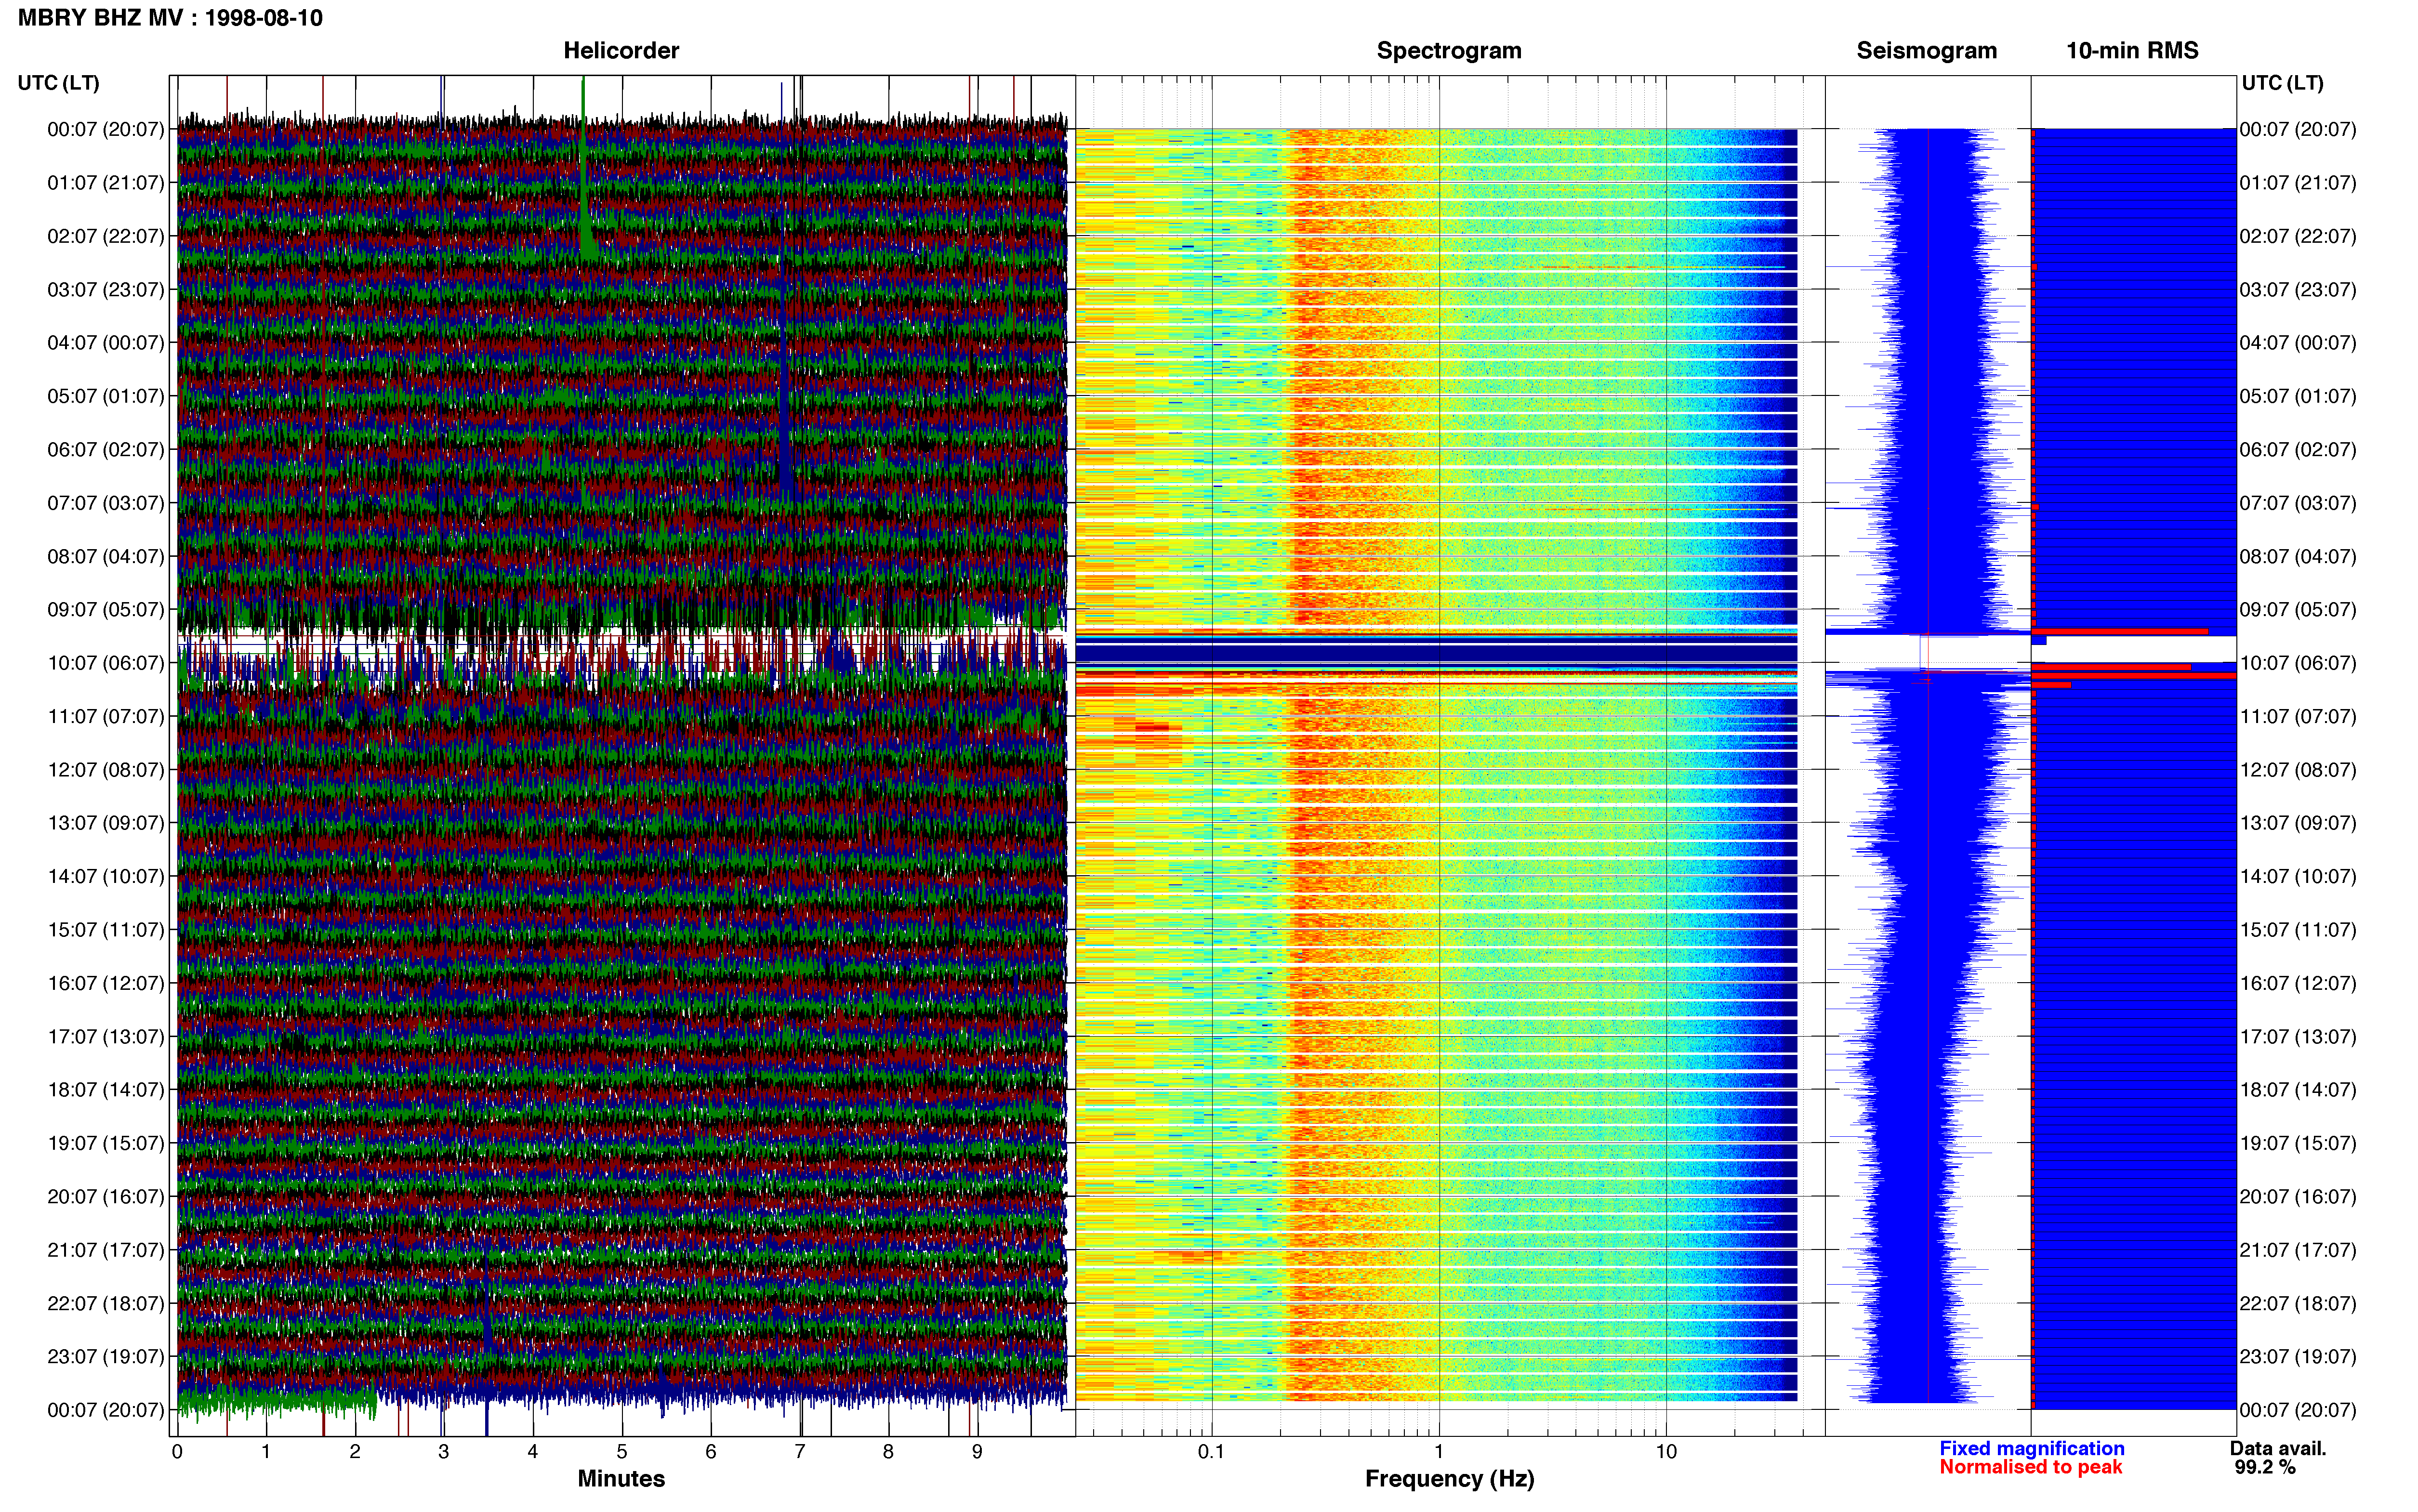
Task: Click the 'Normalised to peak' legend text
Action: (x=2031, y=1468)
